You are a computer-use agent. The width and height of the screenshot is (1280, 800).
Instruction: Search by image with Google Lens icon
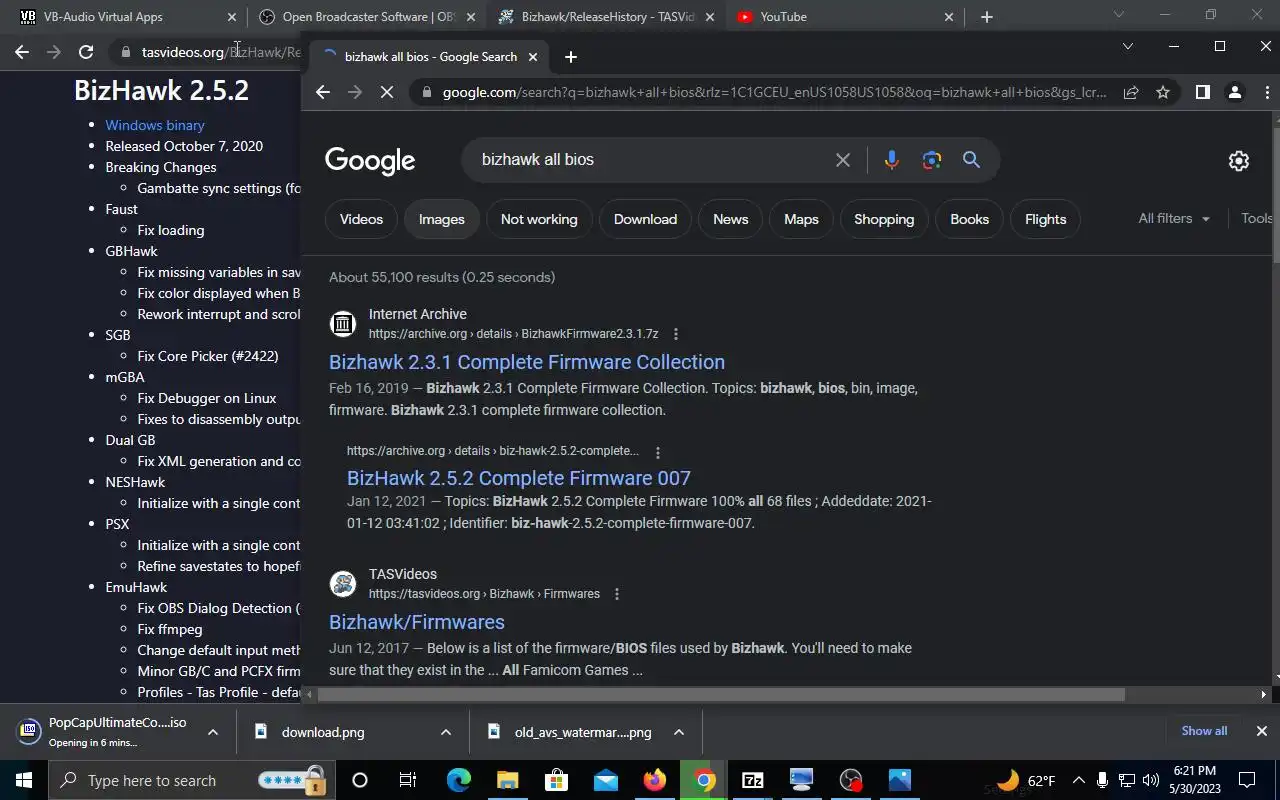coord(932,160)
